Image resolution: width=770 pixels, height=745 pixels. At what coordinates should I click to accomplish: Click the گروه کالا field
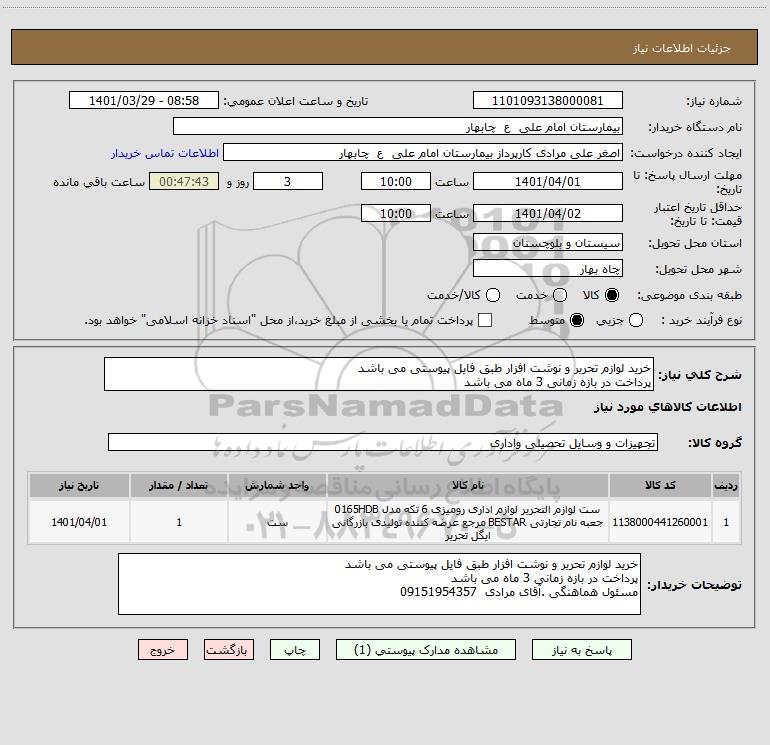(383, 442)
